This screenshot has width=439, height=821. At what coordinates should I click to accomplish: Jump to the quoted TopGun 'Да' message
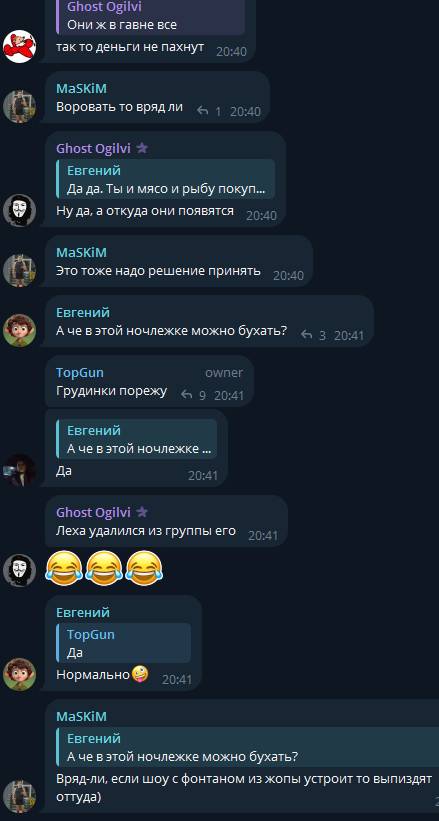point(124,643)
